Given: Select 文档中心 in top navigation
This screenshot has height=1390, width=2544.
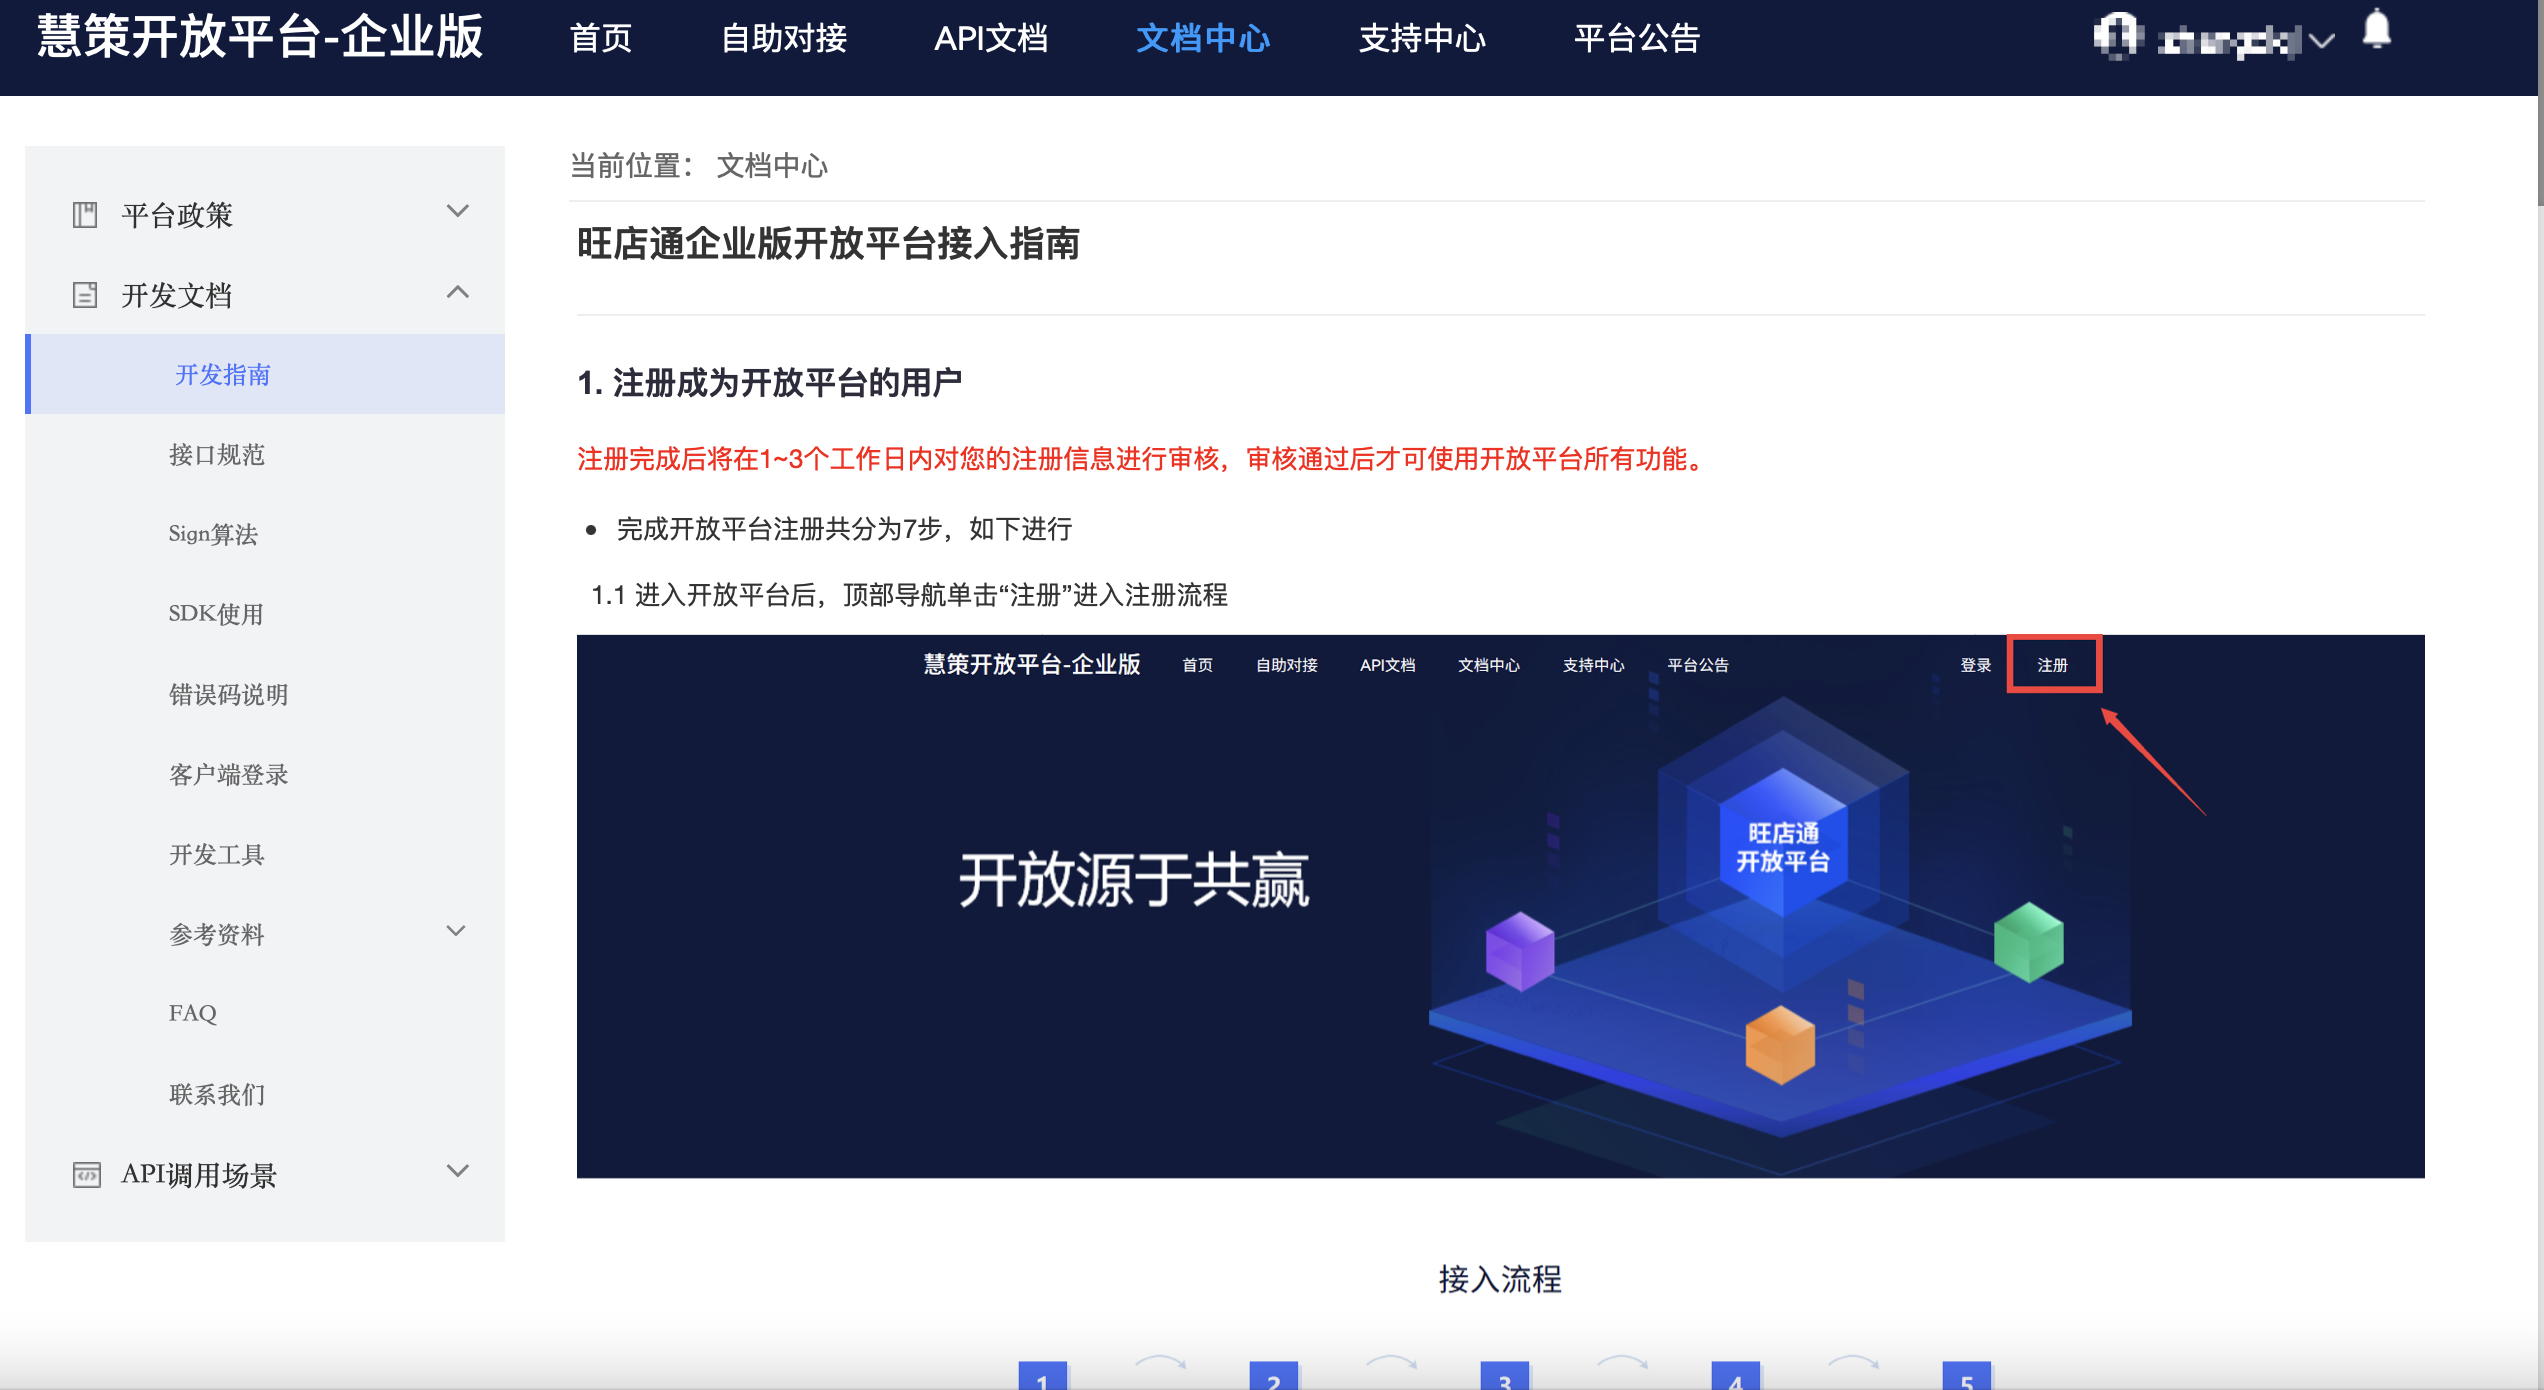Looking at the screenshot, I should pos(1203,39).
